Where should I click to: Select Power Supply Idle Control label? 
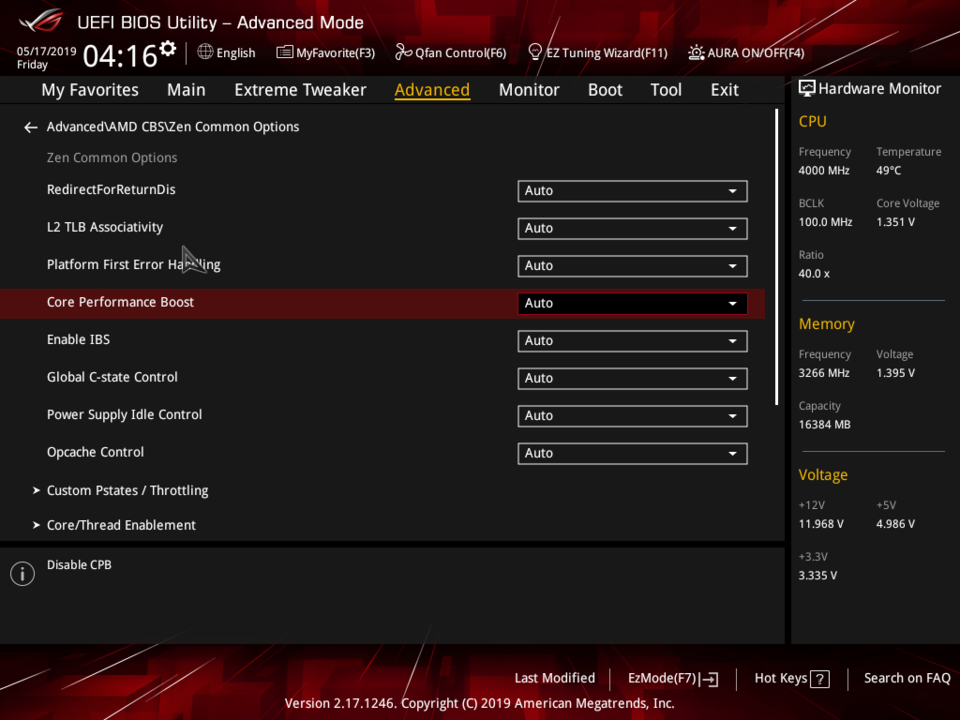click(x=124, y=415)
